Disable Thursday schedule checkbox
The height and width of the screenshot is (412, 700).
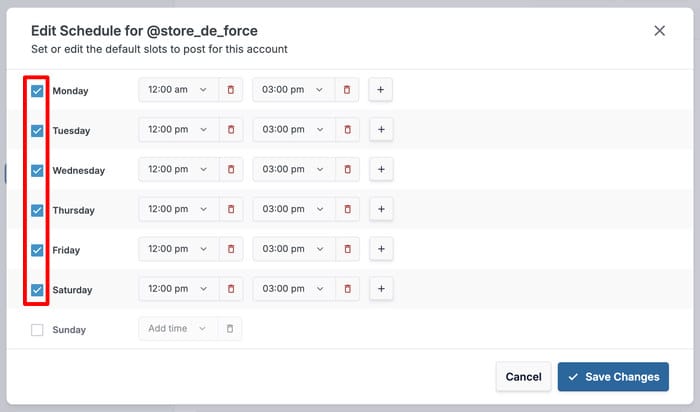pos(37,211)
